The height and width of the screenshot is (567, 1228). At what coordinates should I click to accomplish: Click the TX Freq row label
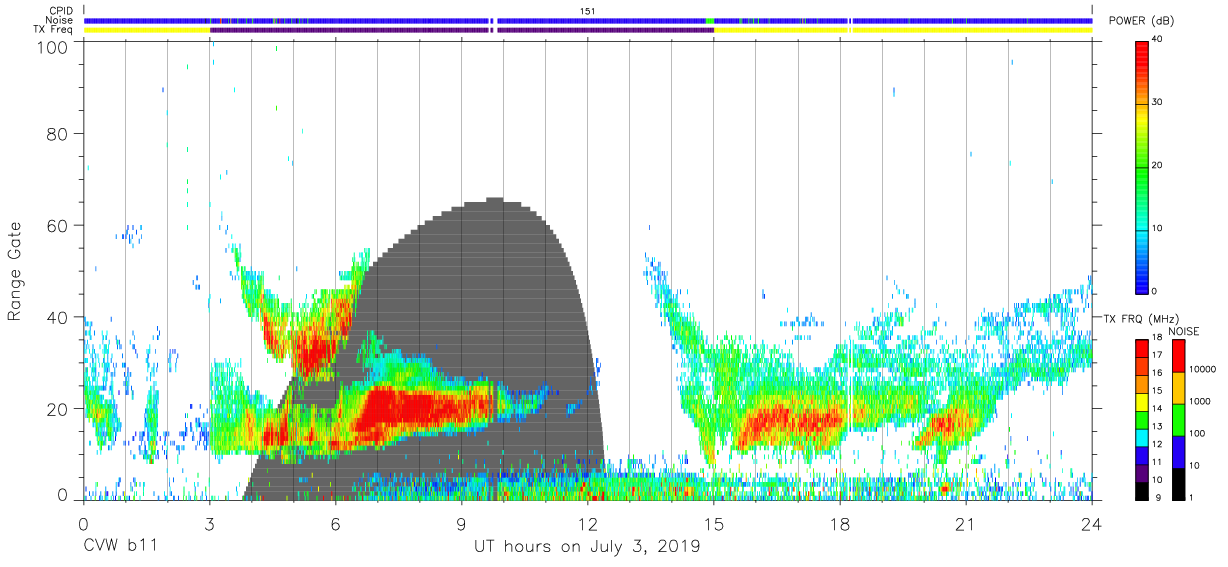point(53,30)
